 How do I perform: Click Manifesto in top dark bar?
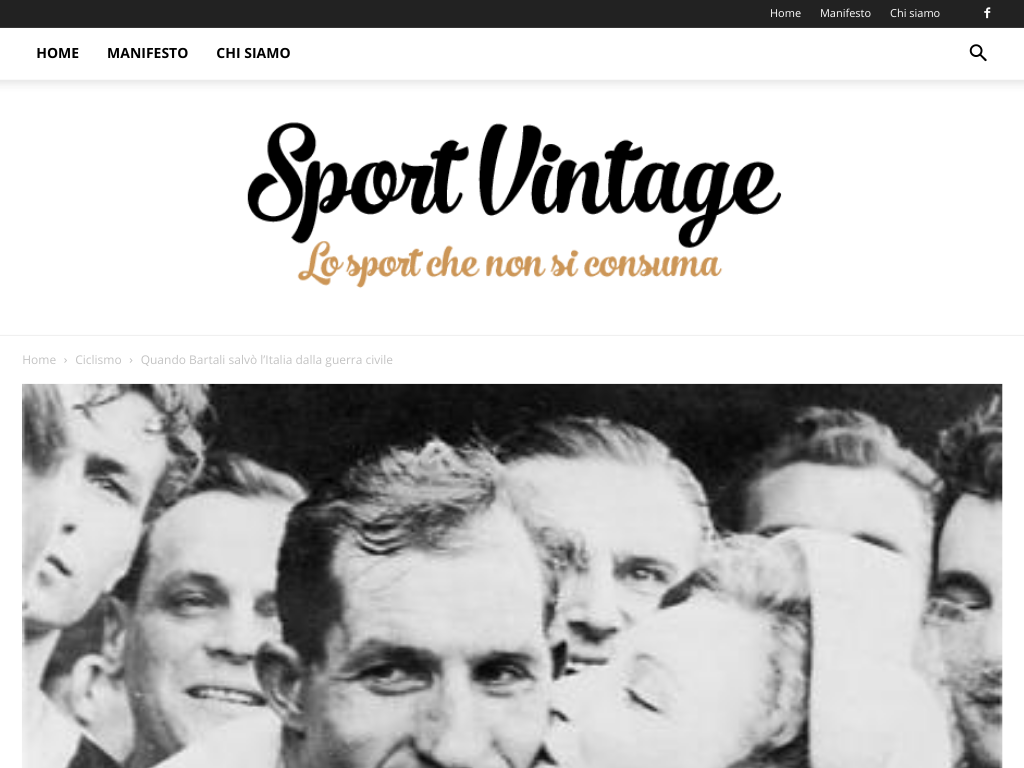pyautogui.click(x=845, y=13)
